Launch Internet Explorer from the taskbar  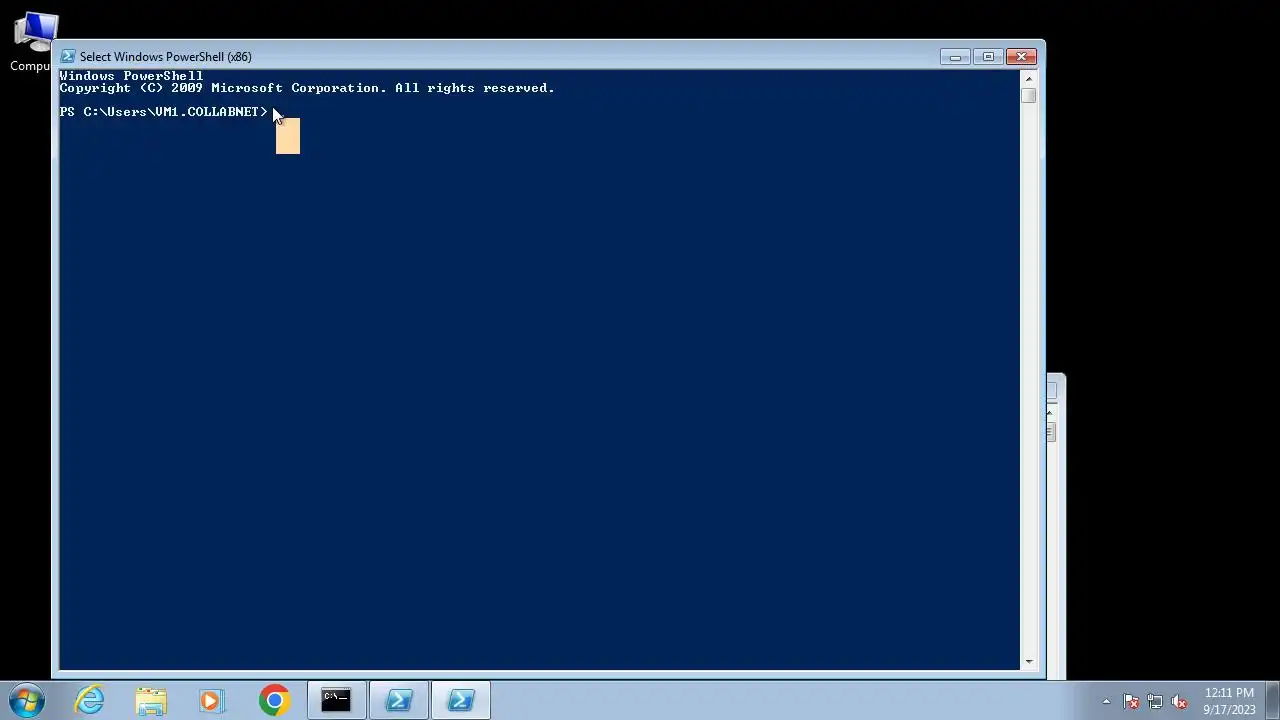pyautogui.click(x=90, y=700)
